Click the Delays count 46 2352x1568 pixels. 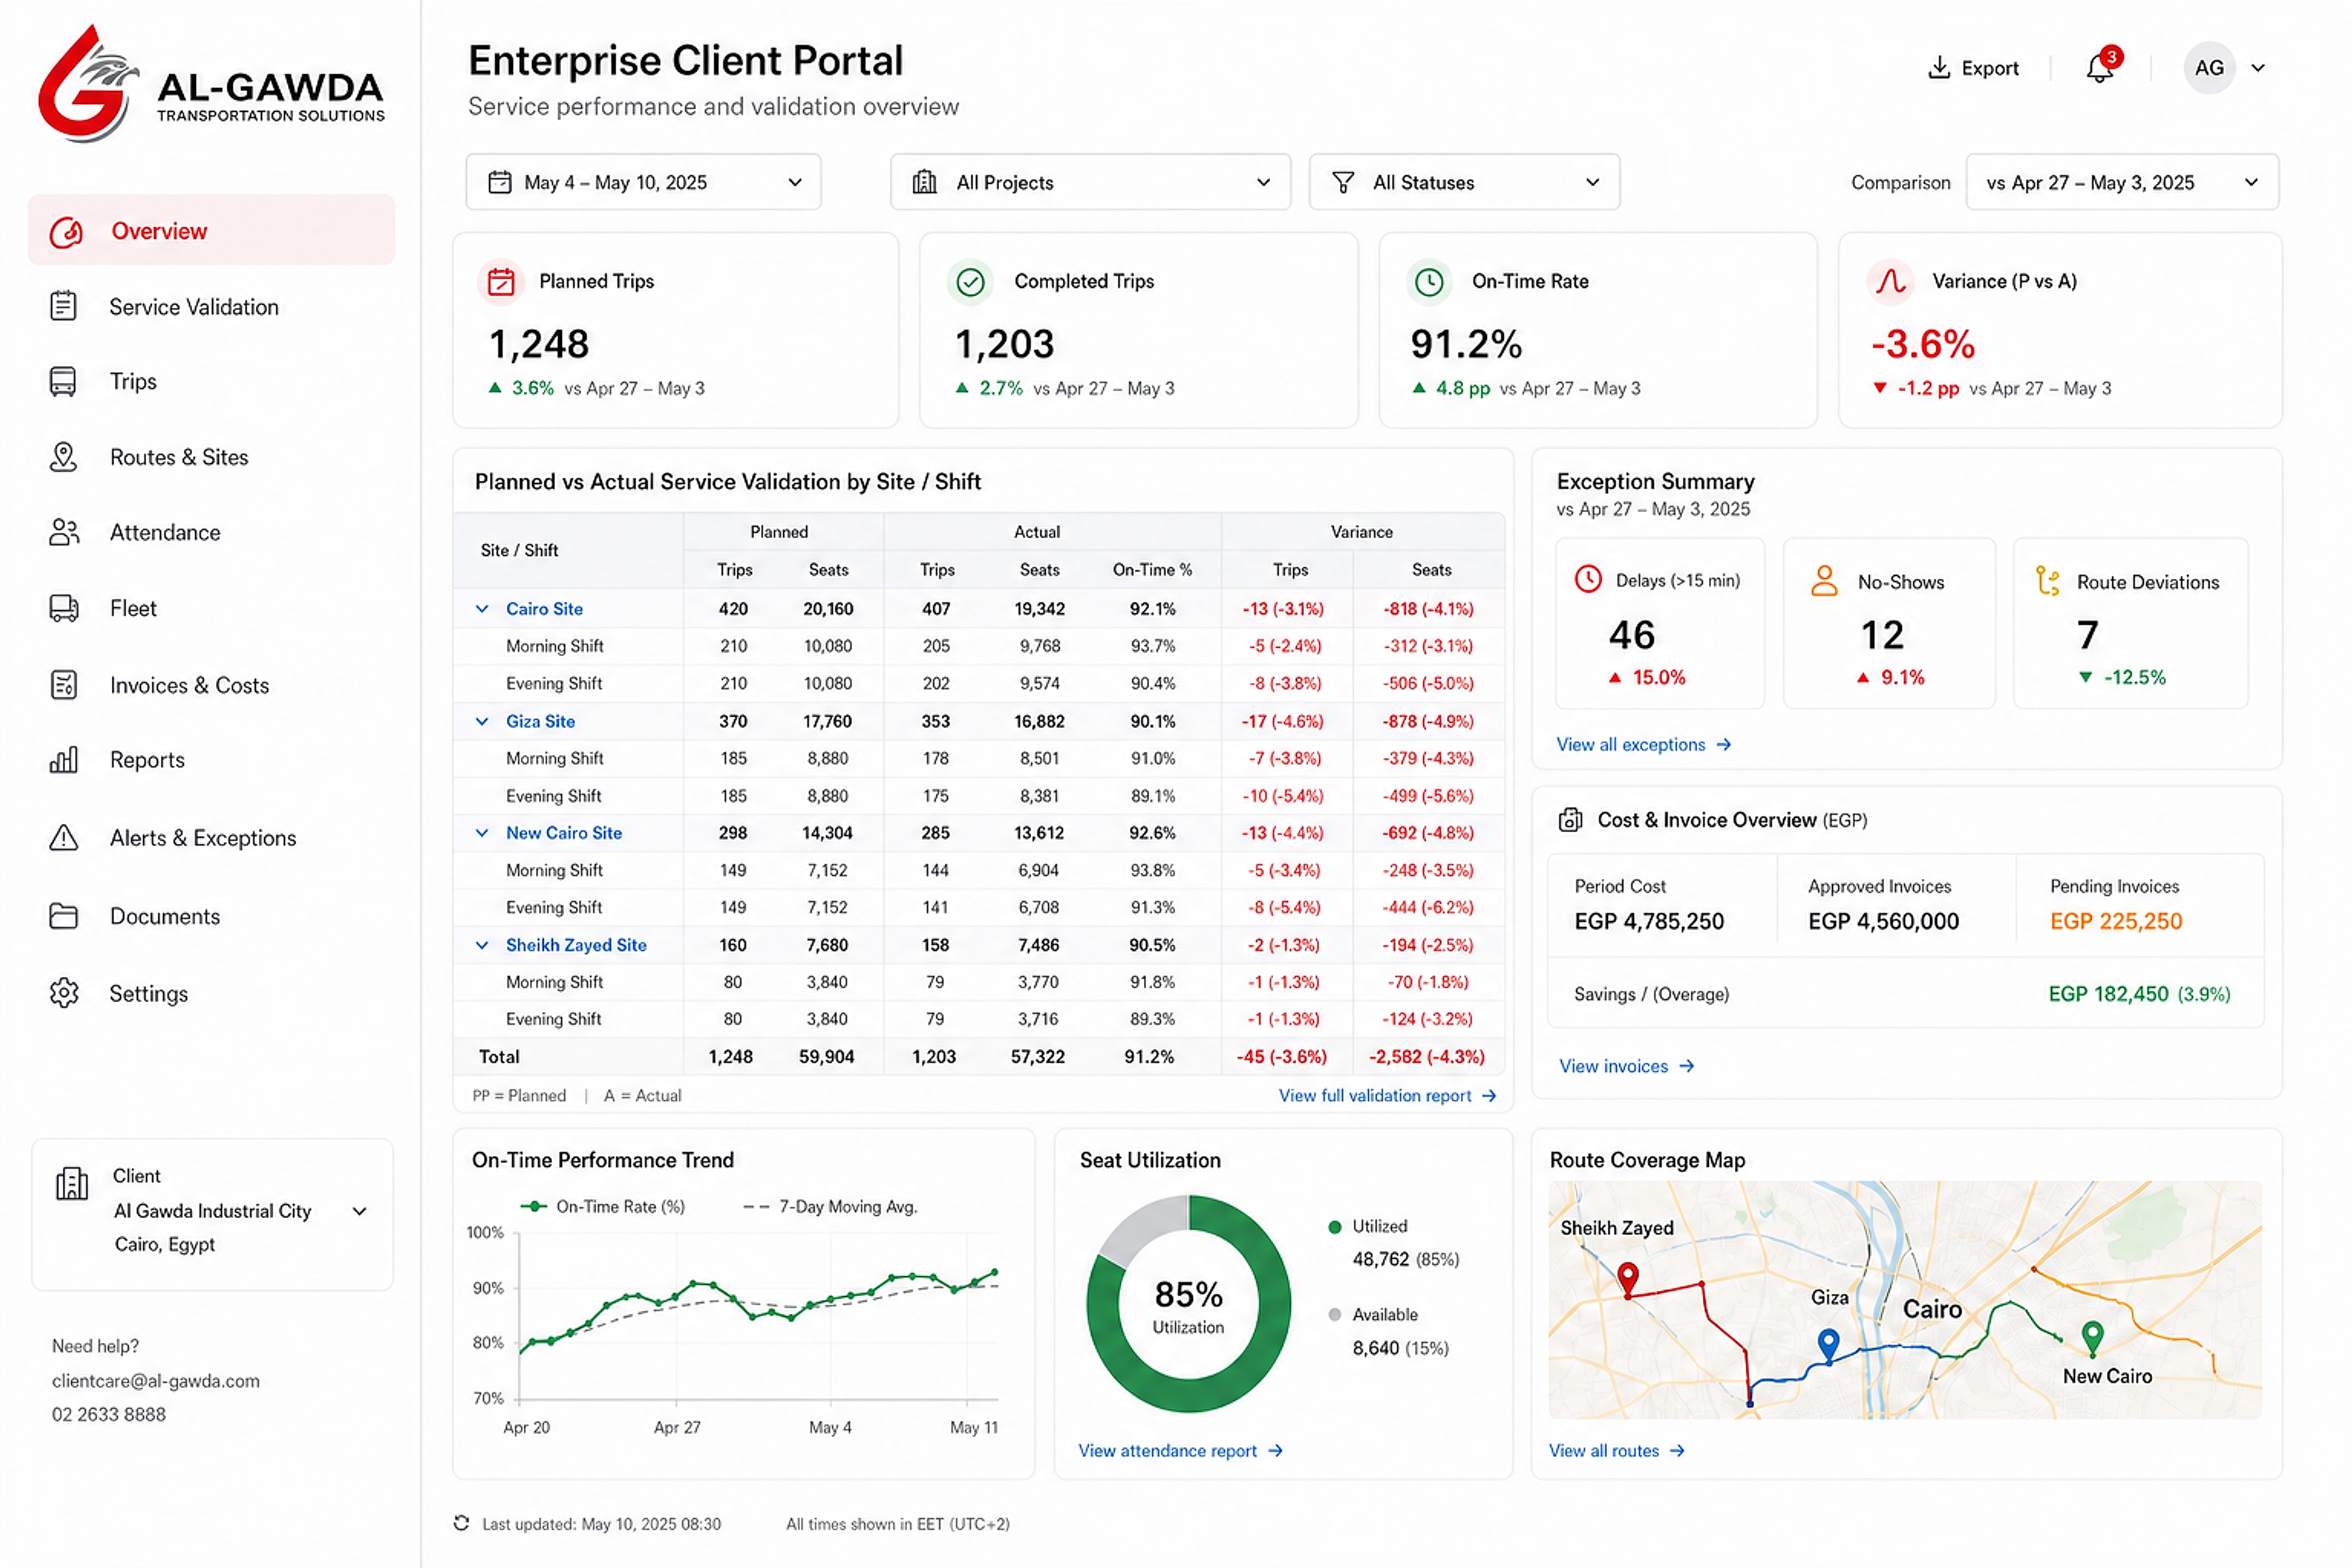pyautogui.click(x=1631, y=635)
